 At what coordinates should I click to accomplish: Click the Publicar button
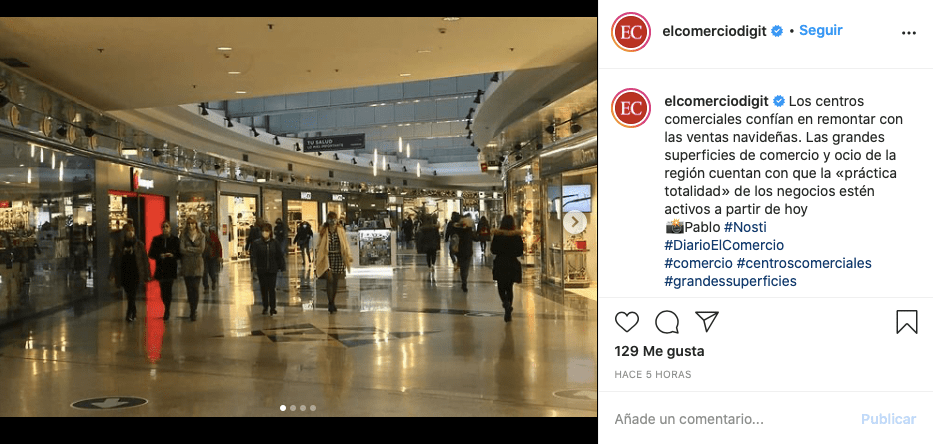click(x=888, y=419)
